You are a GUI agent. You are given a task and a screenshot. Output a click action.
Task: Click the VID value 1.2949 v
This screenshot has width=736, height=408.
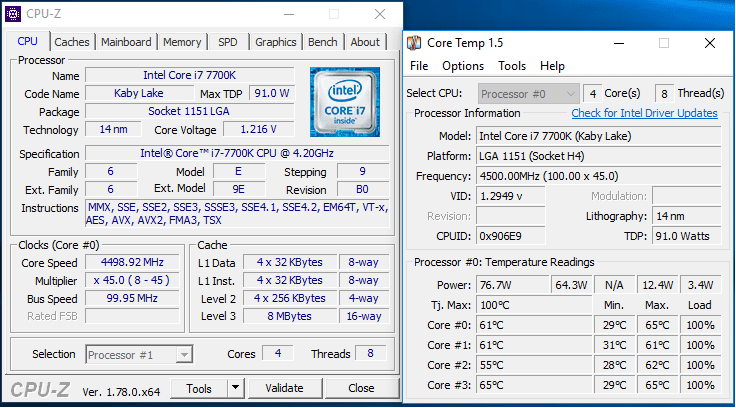511,196
